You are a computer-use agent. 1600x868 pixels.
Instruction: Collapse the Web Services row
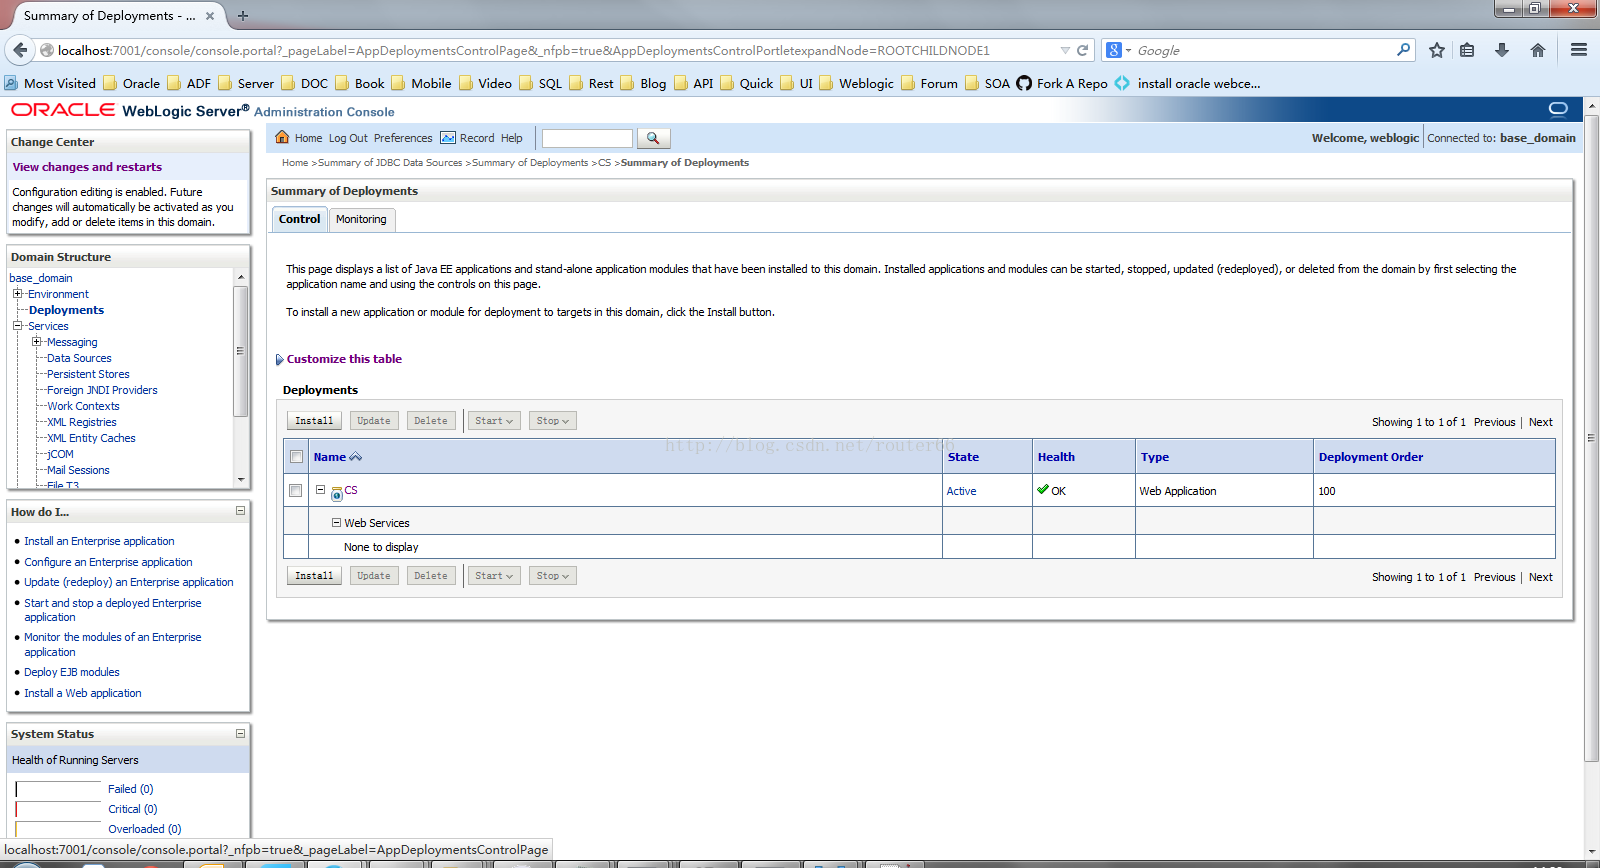click(x=337, y=522)
